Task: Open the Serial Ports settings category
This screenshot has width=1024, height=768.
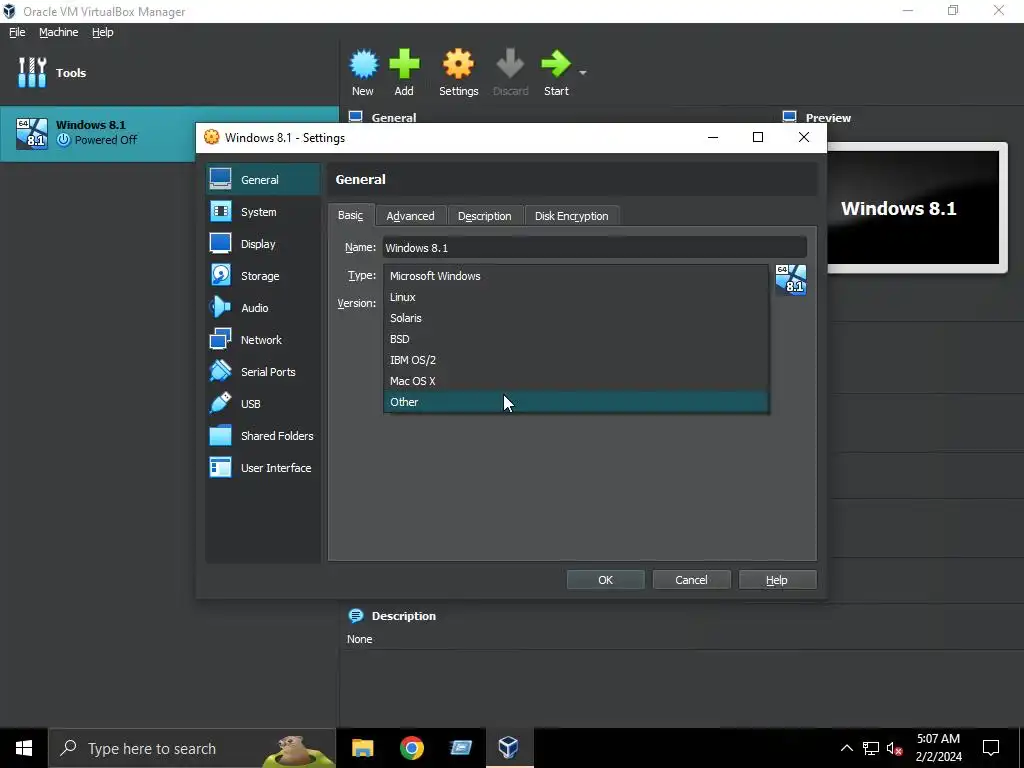Action: pyautogui.click(x=263, y=372)
